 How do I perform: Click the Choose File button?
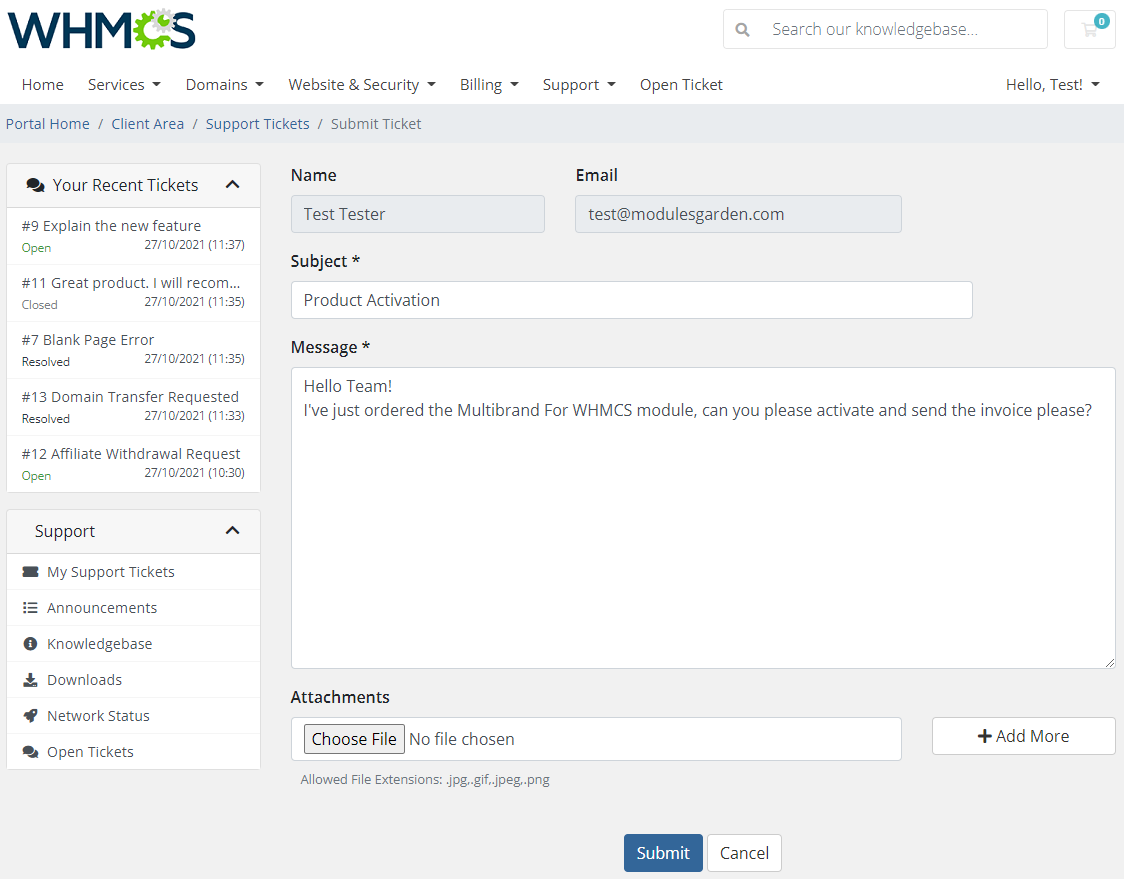coord(354,739)
